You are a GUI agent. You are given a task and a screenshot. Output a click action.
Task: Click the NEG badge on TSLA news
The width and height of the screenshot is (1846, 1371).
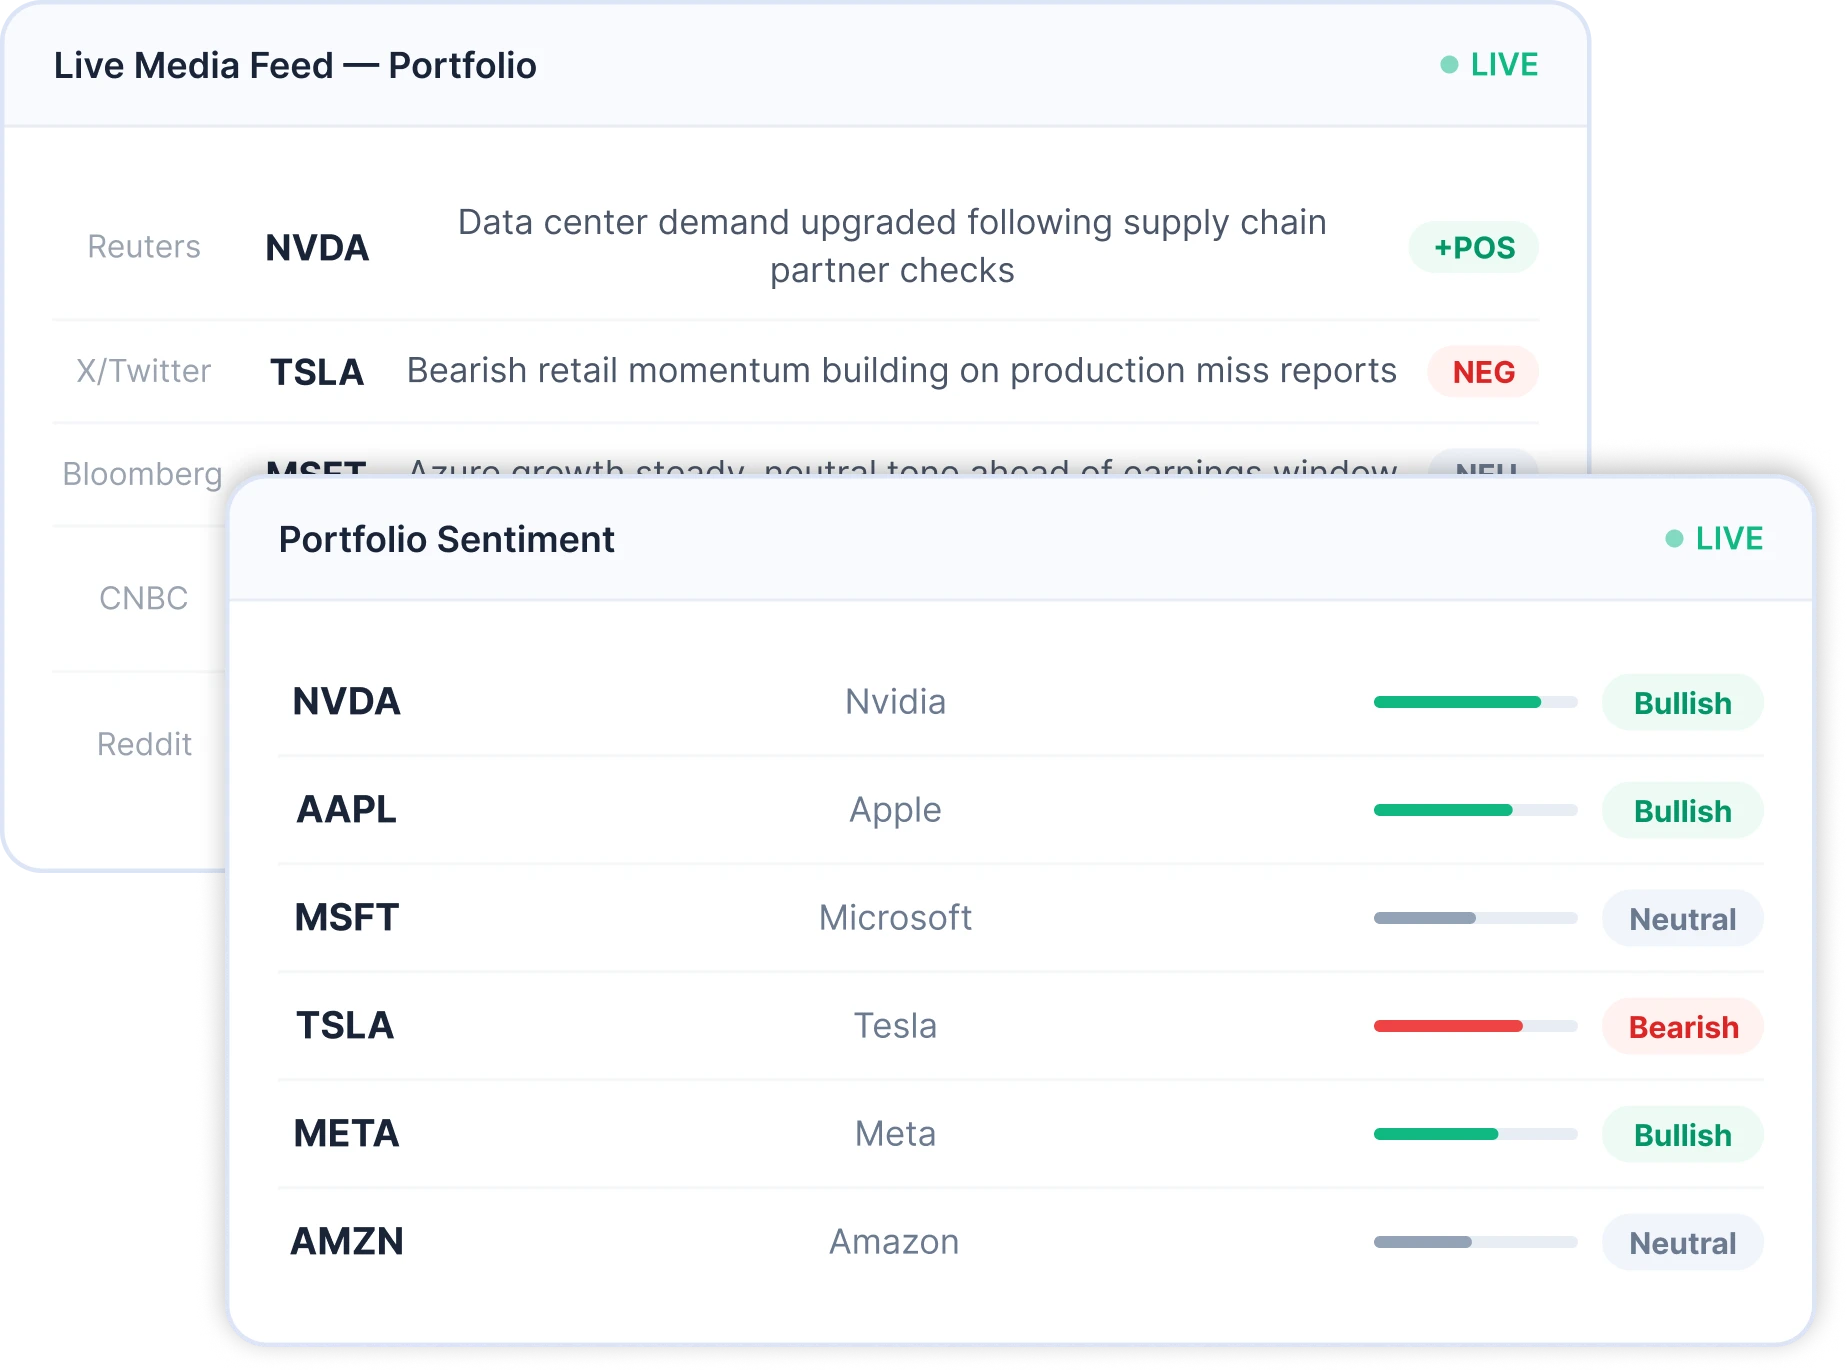click(1483, 372)
